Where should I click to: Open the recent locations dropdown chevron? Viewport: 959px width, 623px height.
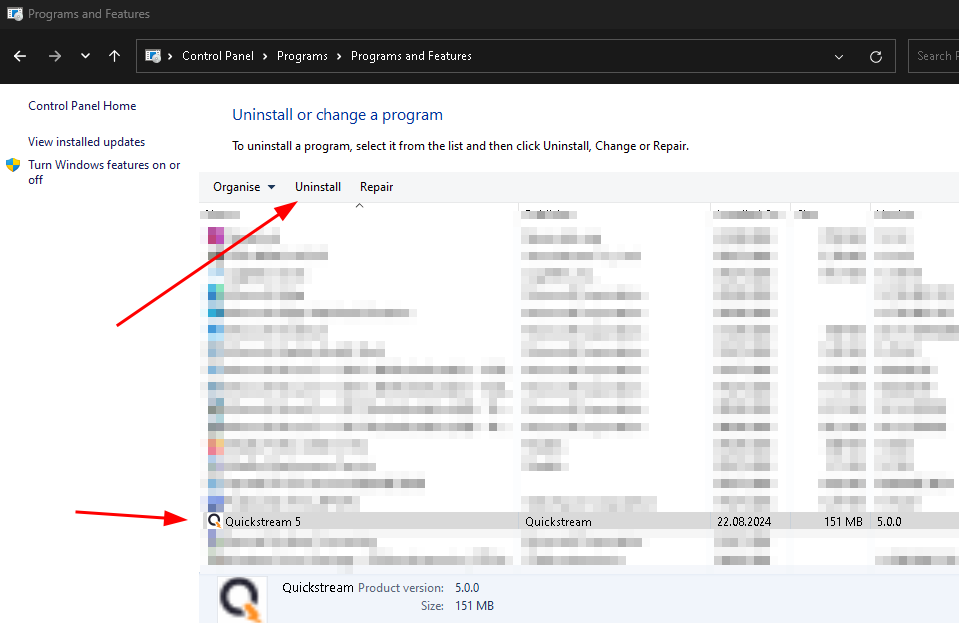pyautogui.click(x=85, y=56)
